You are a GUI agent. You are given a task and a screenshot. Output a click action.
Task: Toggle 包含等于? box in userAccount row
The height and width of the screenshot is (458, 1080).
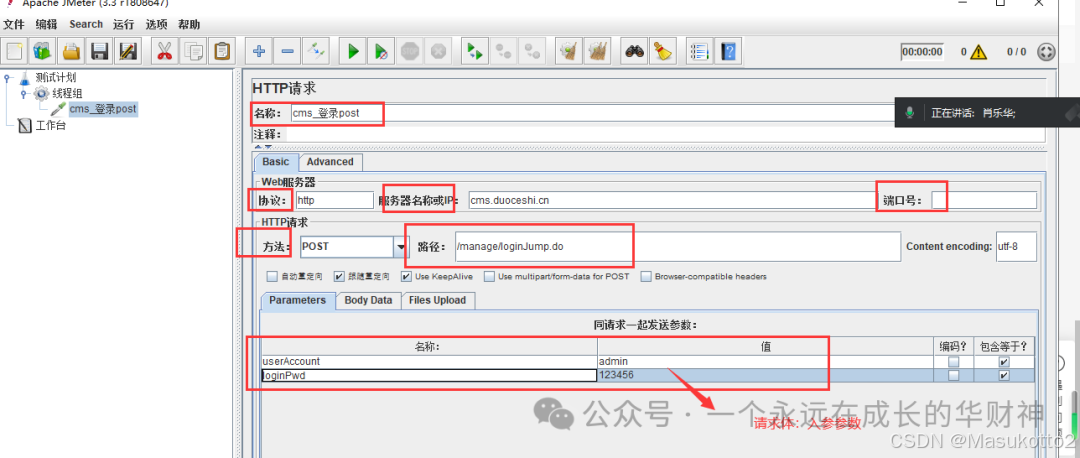1004,362
